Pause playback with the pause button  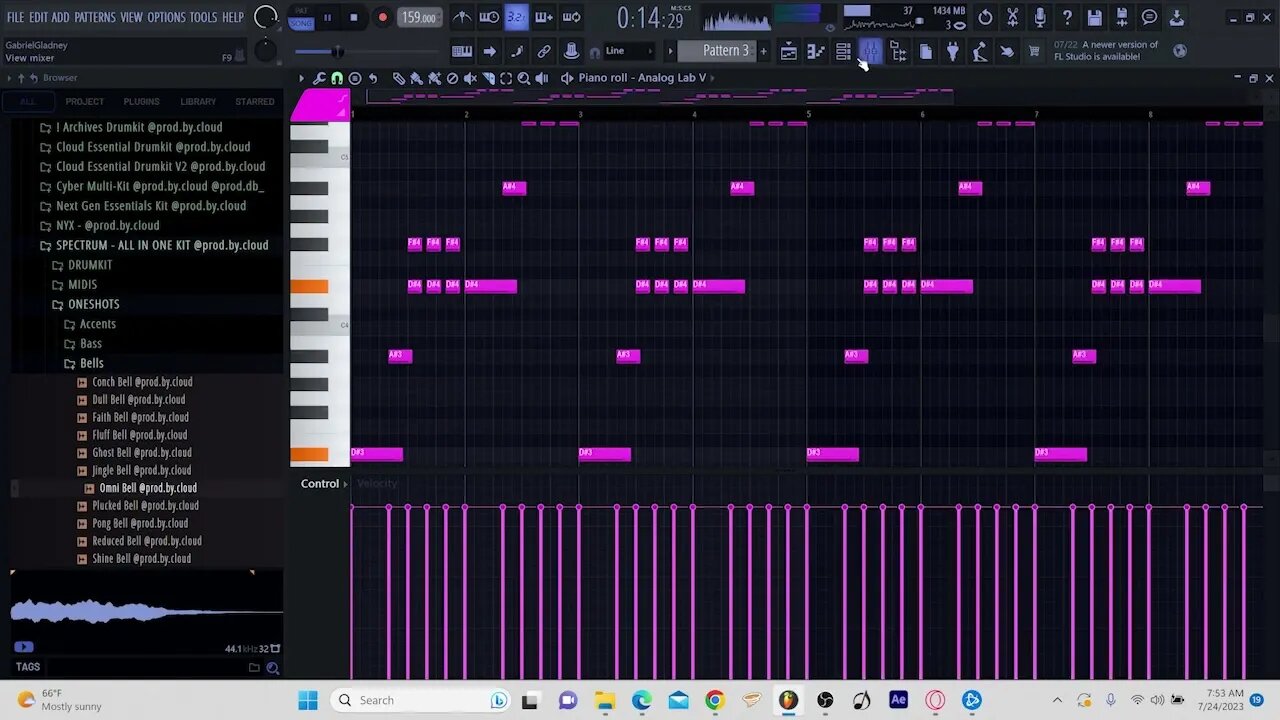327,17
